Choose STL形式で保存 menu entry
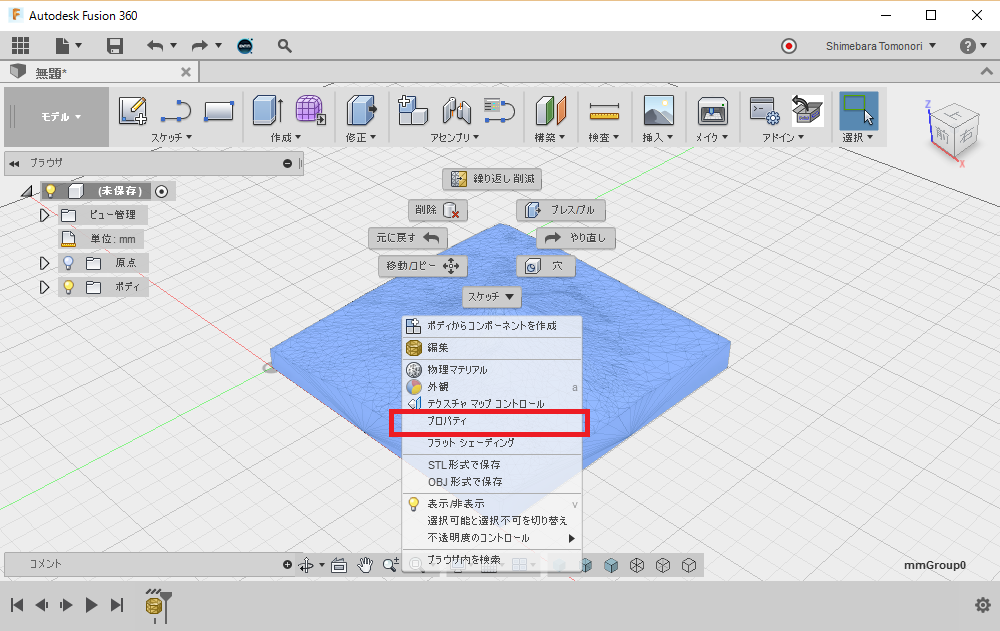 pos(492,464)
